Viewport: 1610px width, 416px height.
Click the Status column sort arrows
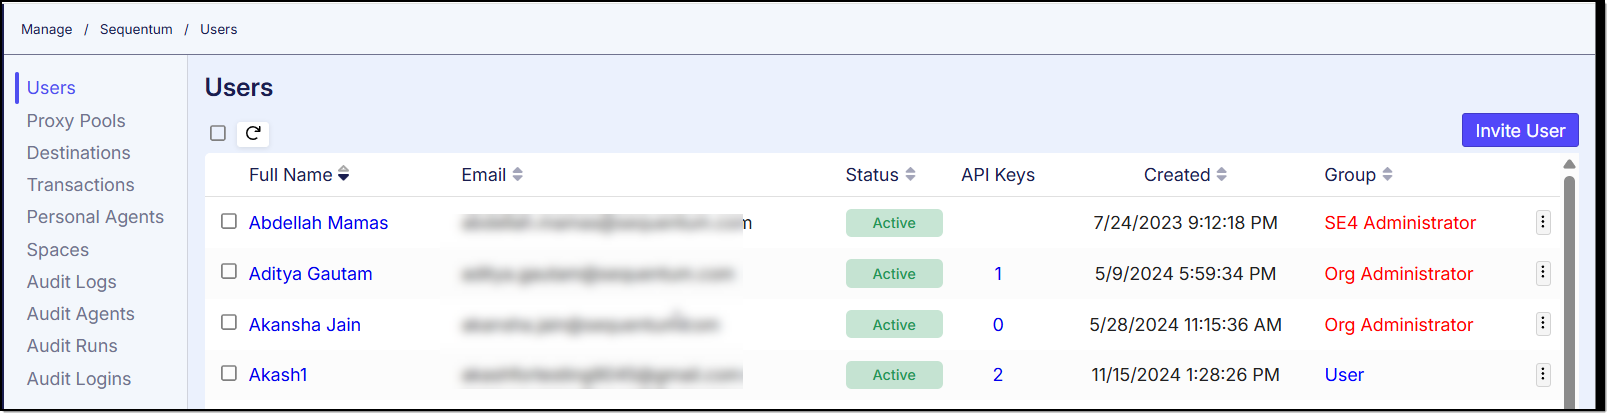point(910,175)
